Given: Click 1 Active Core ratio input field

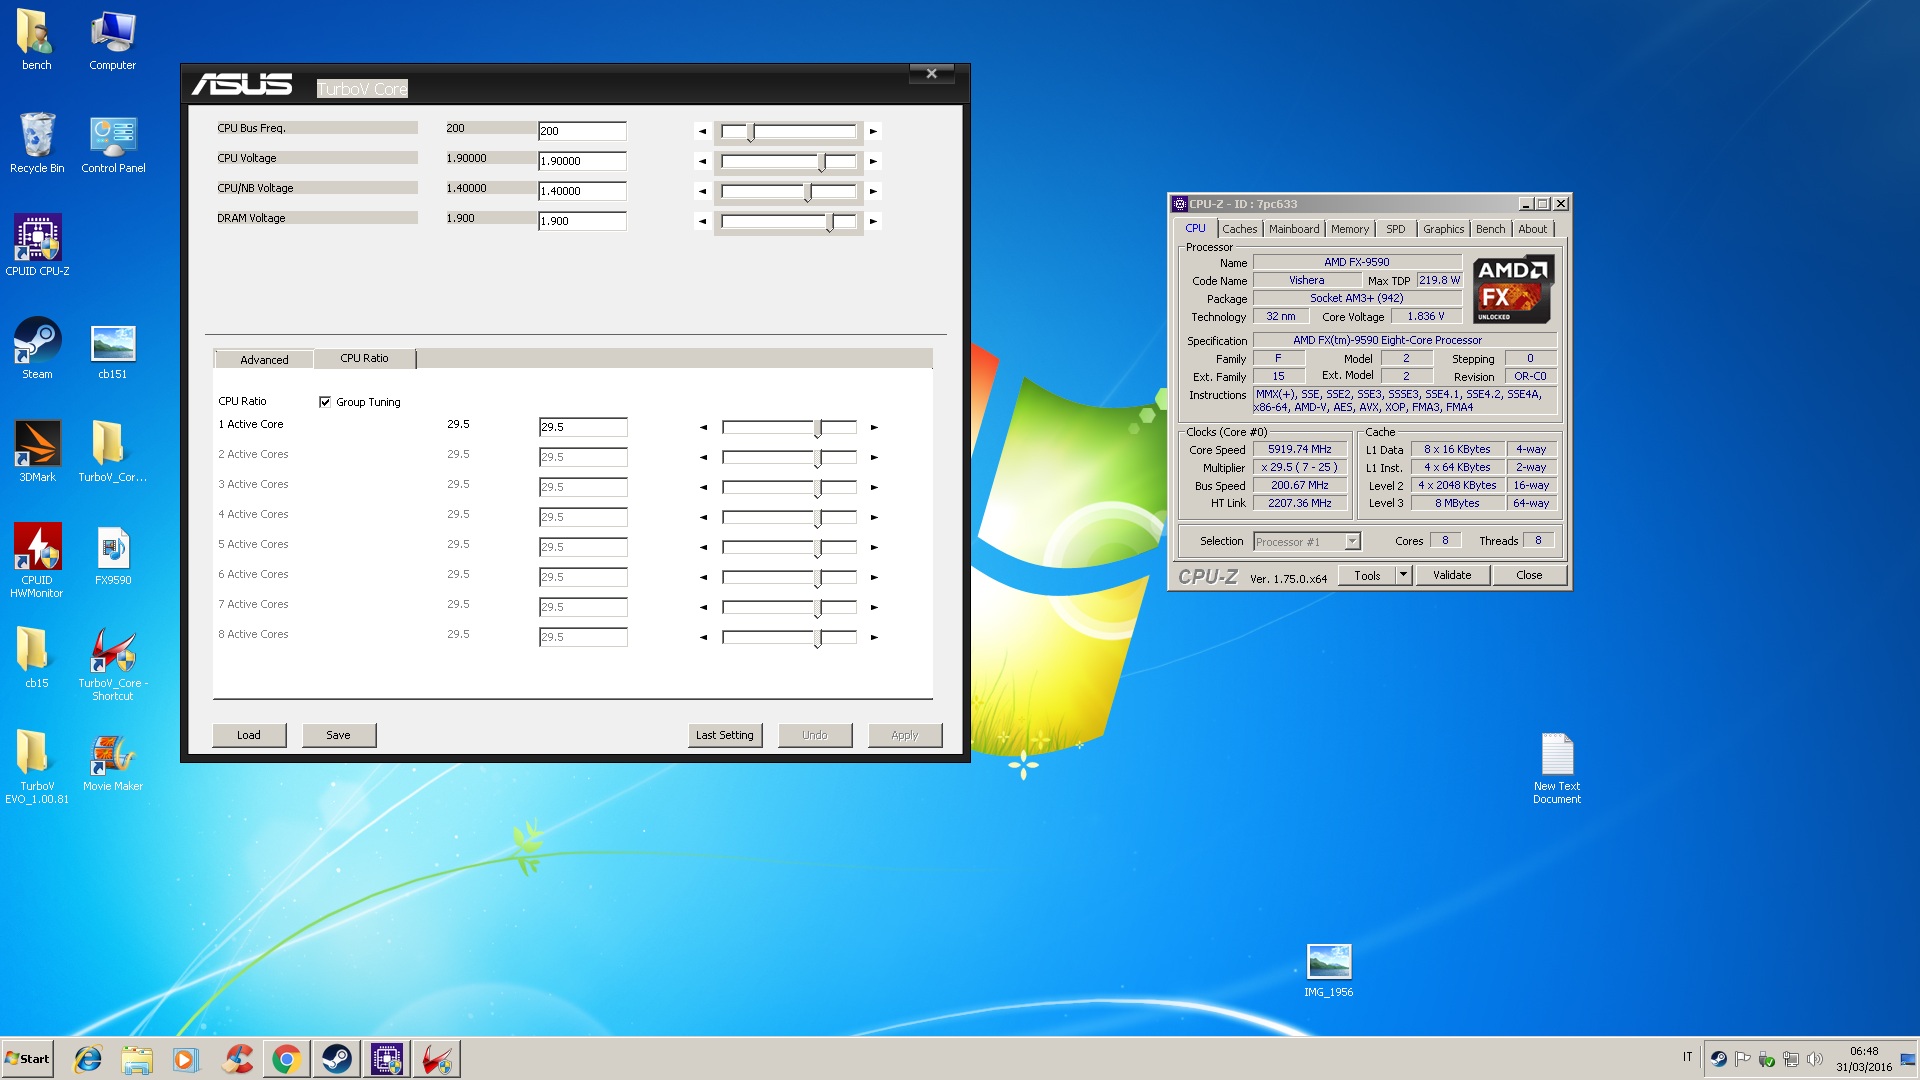Looking at the screenshot, I should pyautogui.click(x=583, y=427).
